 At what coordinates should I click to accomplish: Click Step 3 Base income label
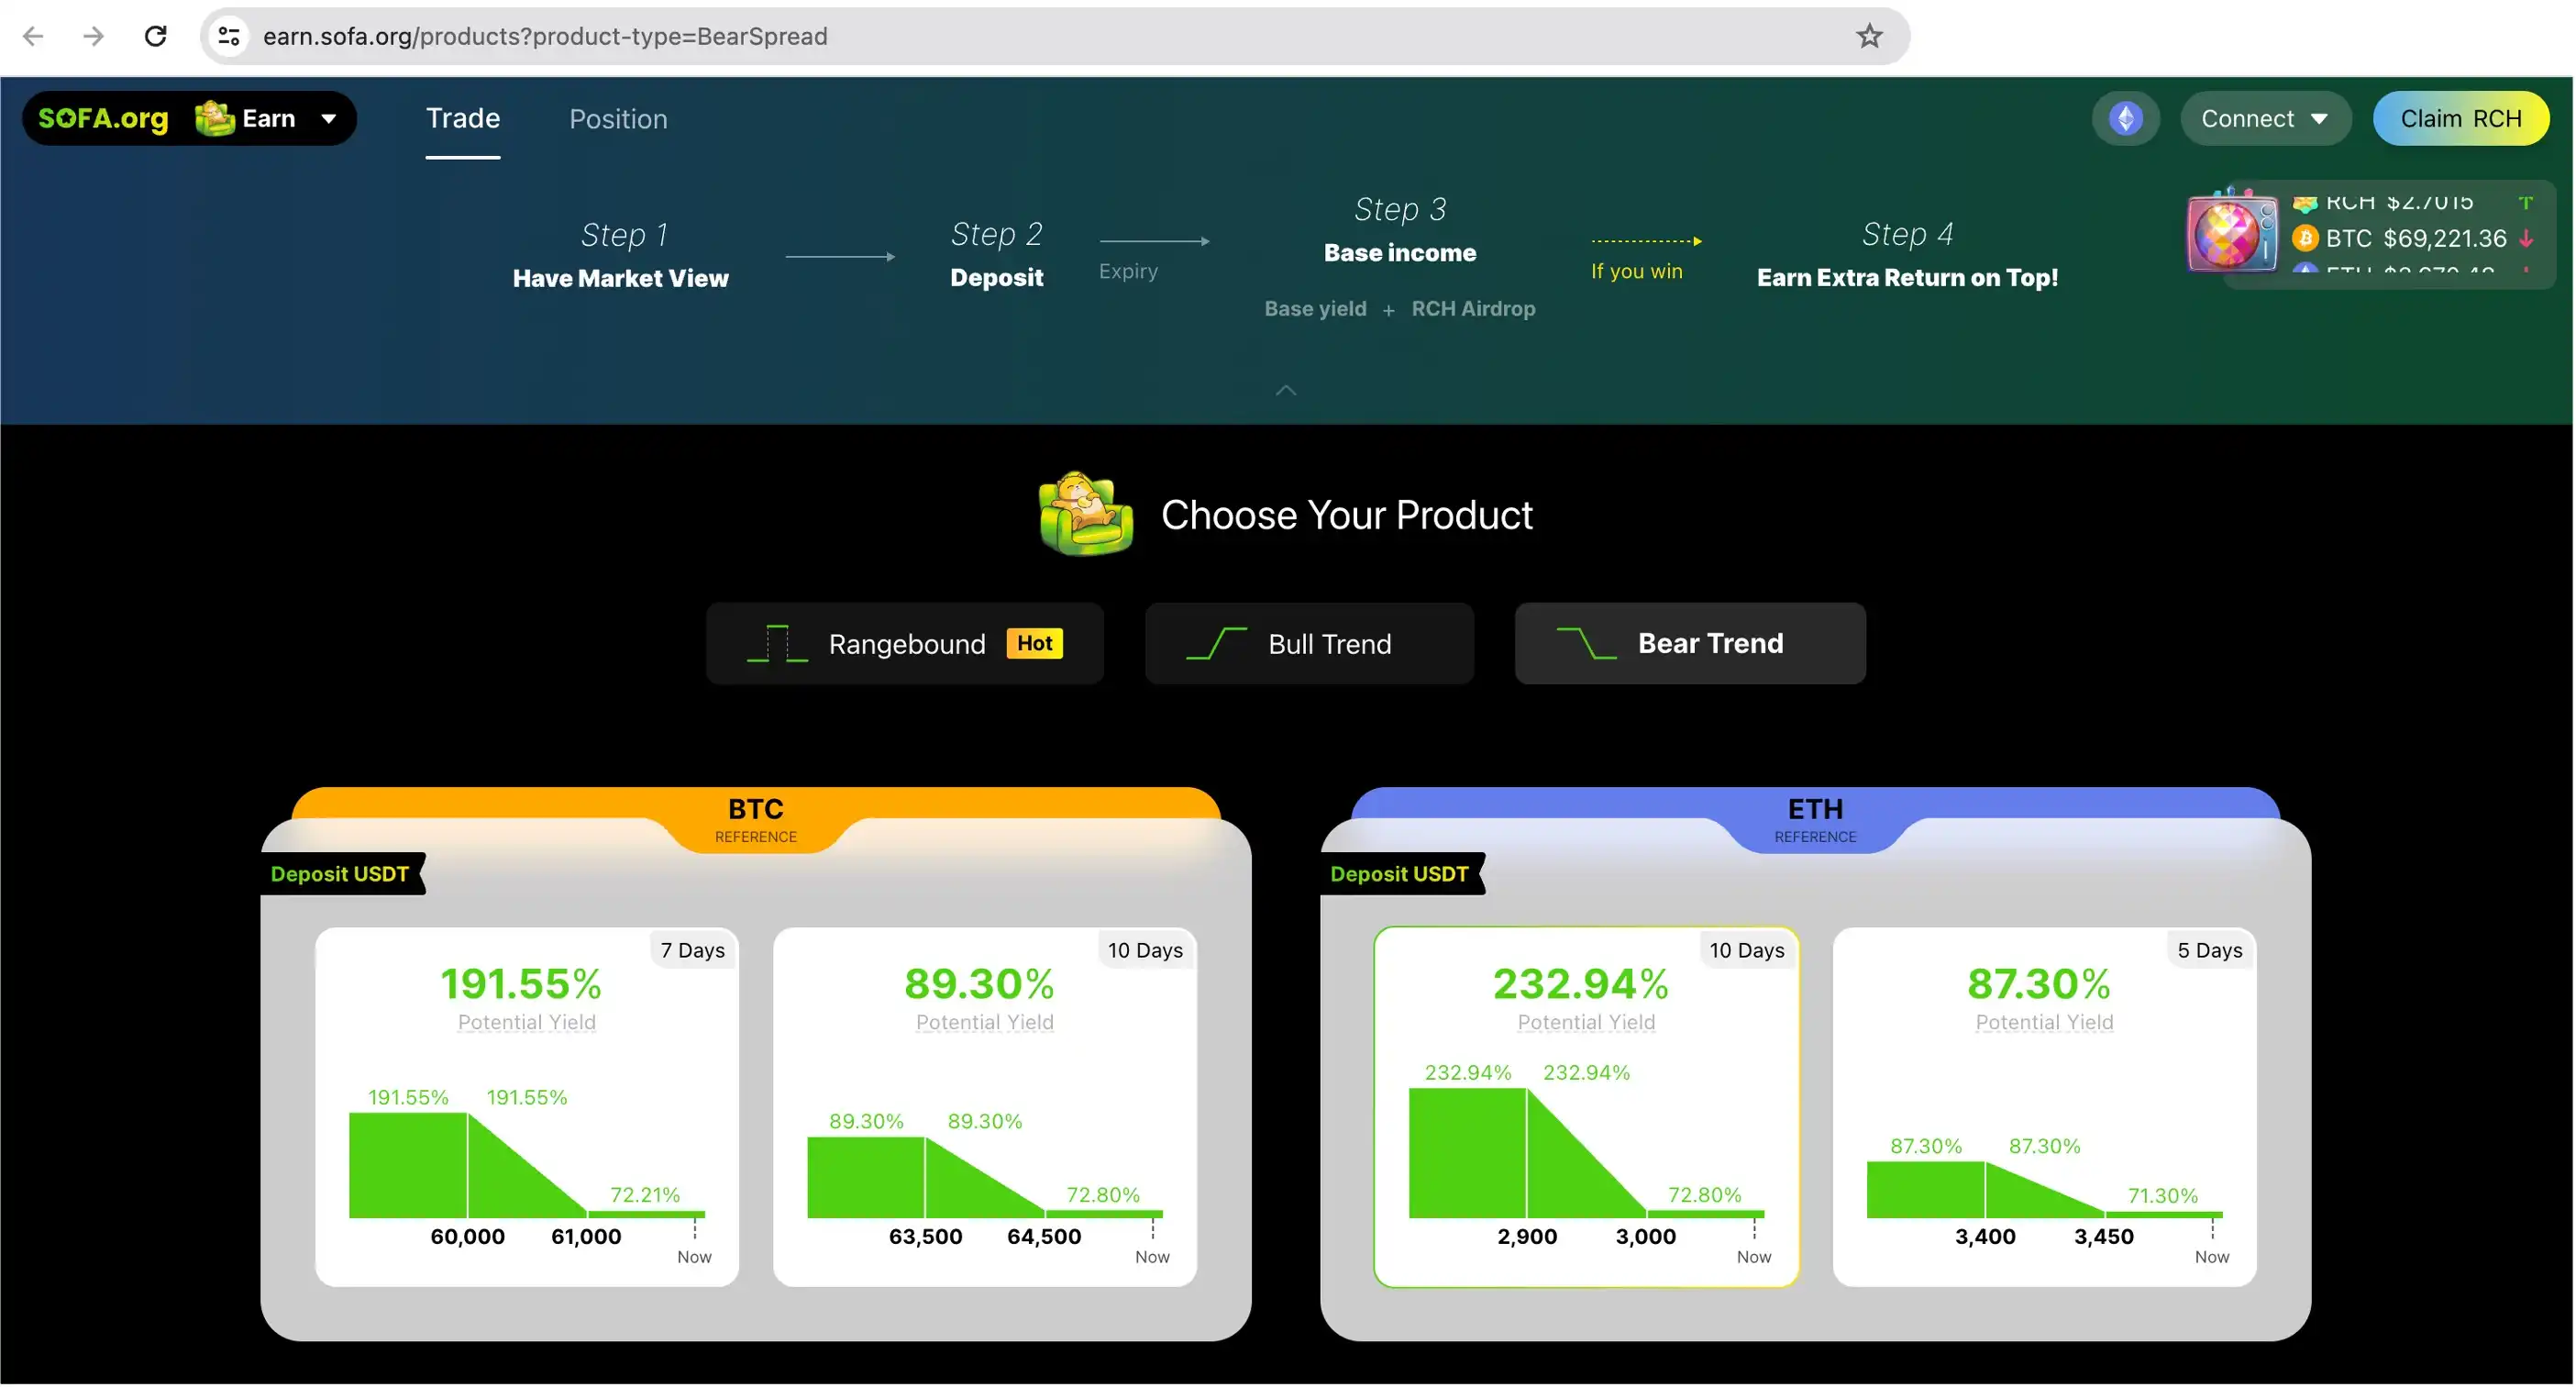point(1401,231)
